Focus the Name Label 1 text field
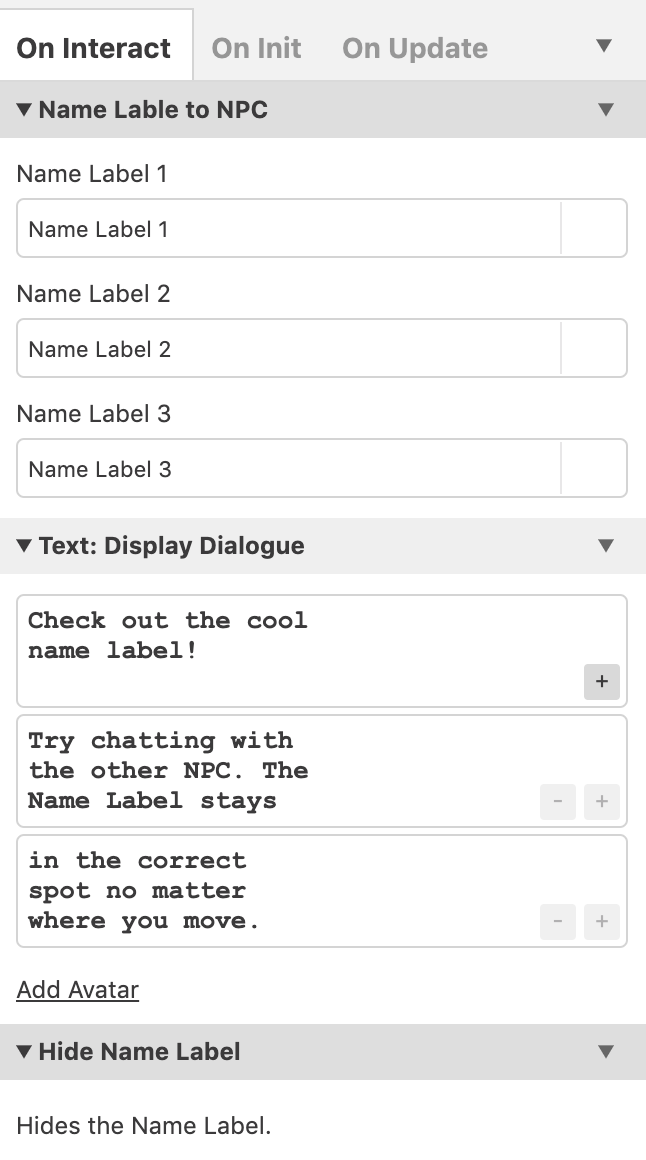This screenshot has width=646, height=1160. tap(289, 229)
